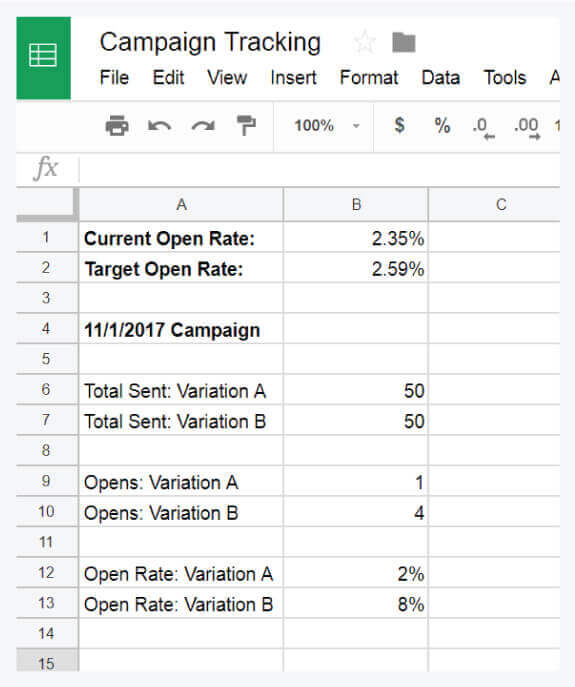Format as currency with dollar icon
The width and height of the screenshot is (575, 687).
pos(399,125)
